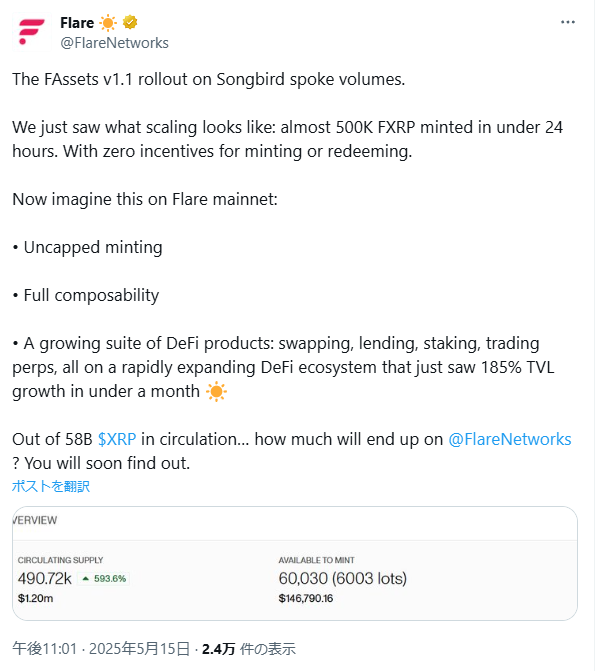Click the CIRCULATING SUPPLY label
The height and width of the screenshot is (671, 597).
pos(60,560)
